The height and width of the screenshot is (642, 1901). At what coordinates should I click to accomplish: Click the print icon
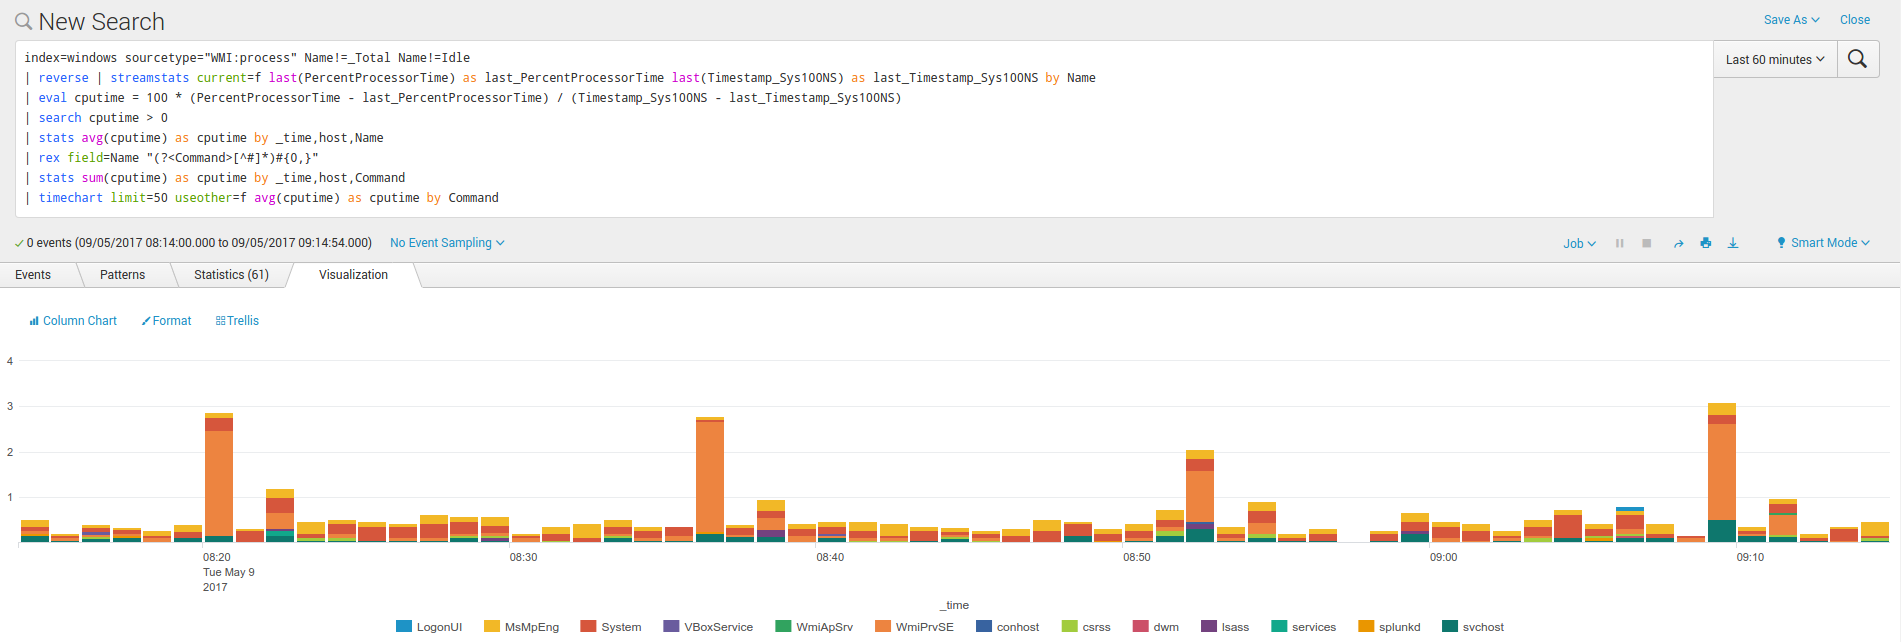point(1705,243)
